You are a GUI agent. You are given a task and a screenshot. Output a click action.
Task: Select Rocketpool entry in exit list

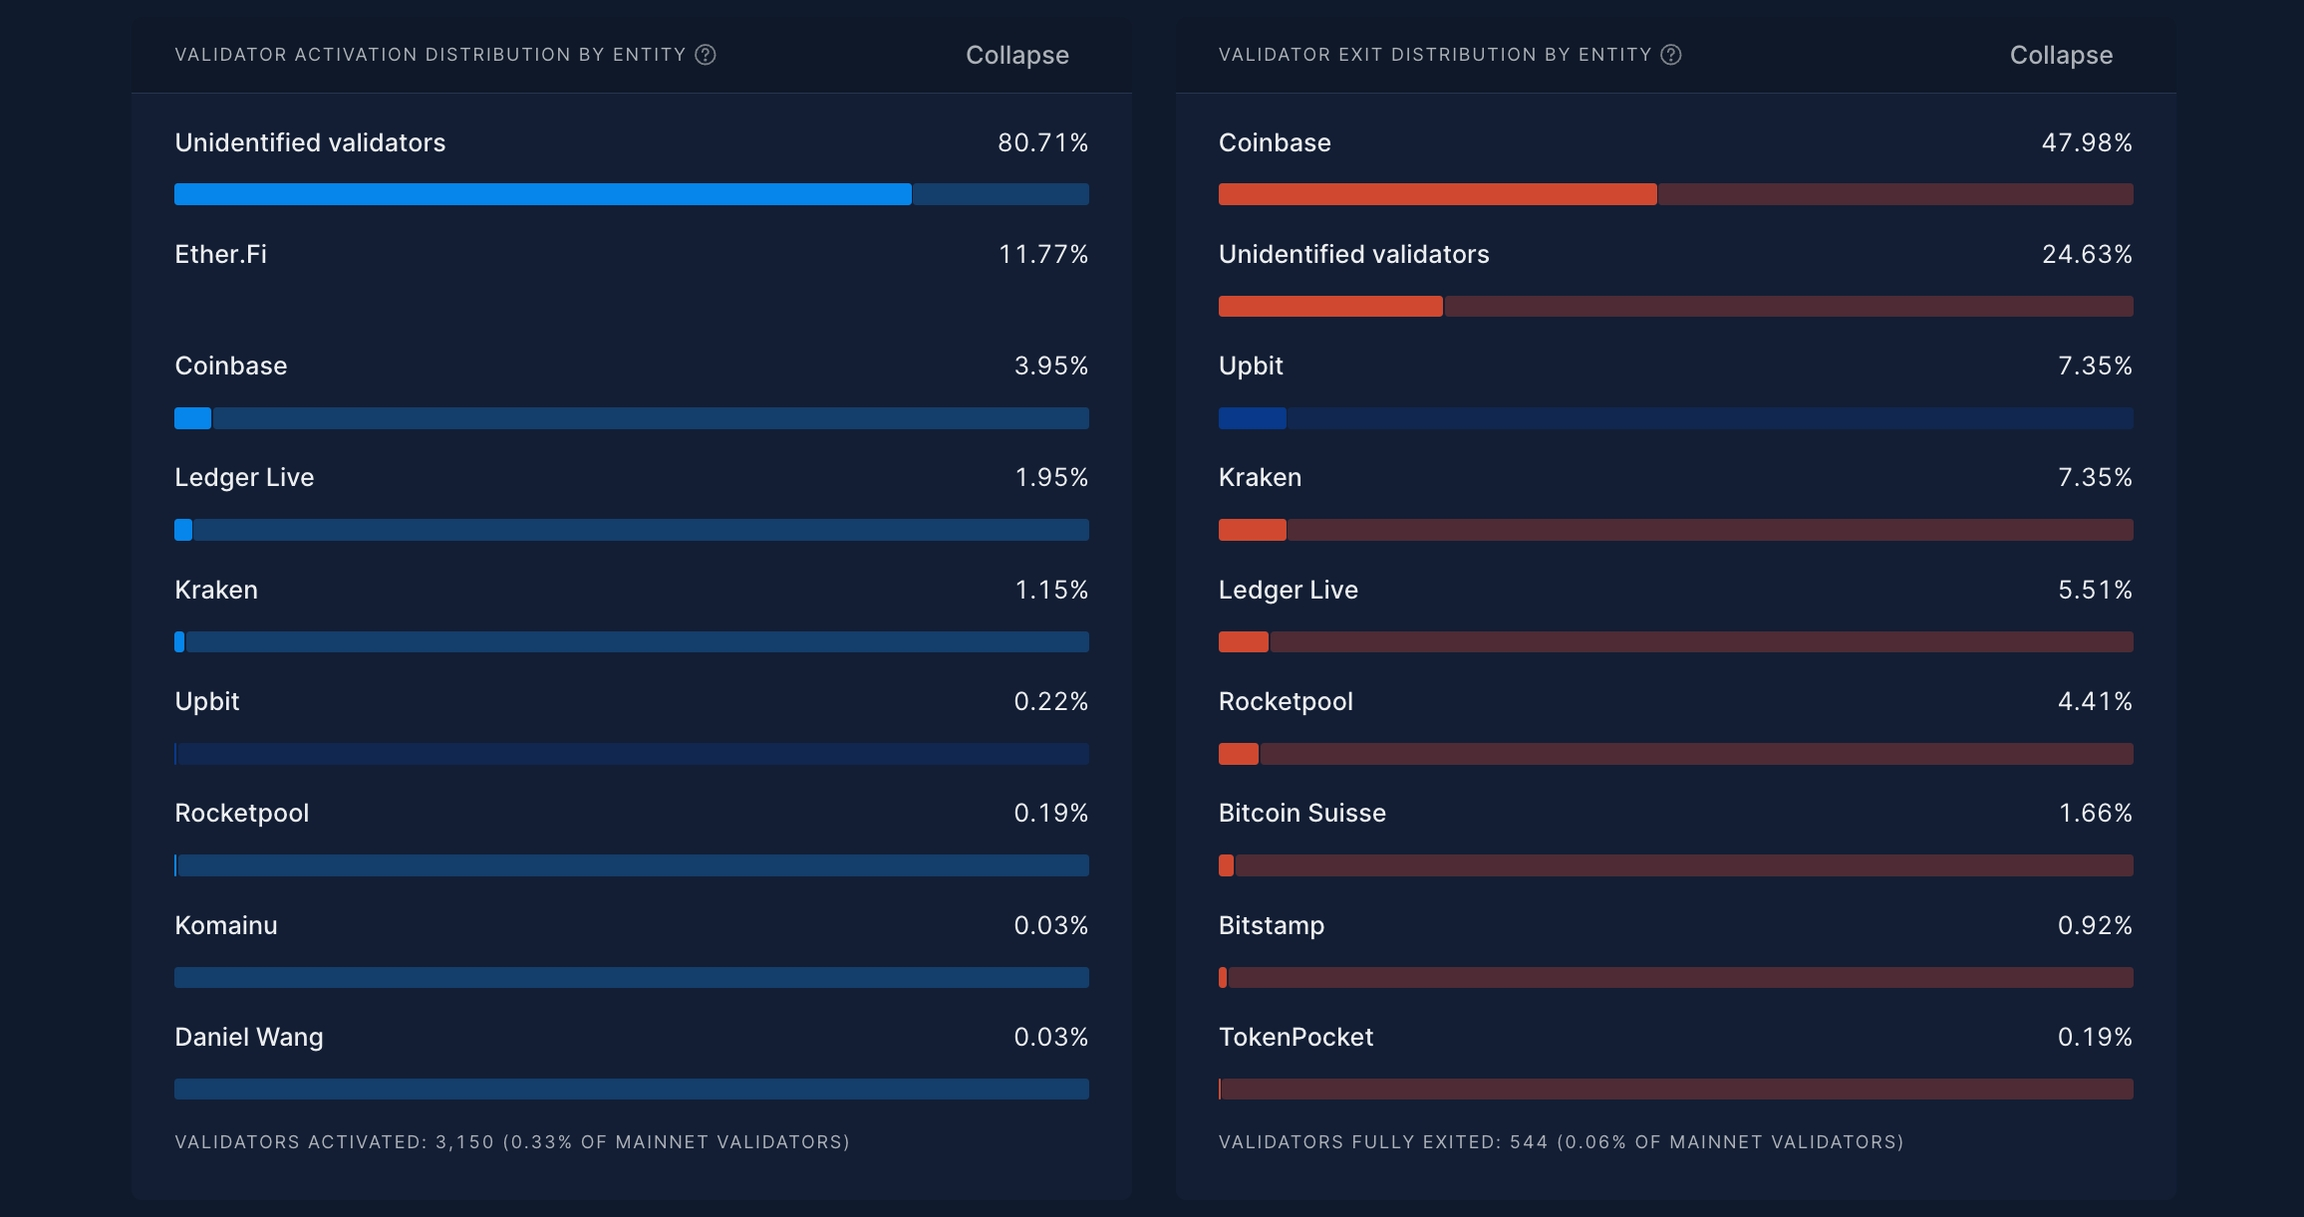[1285, 702]
